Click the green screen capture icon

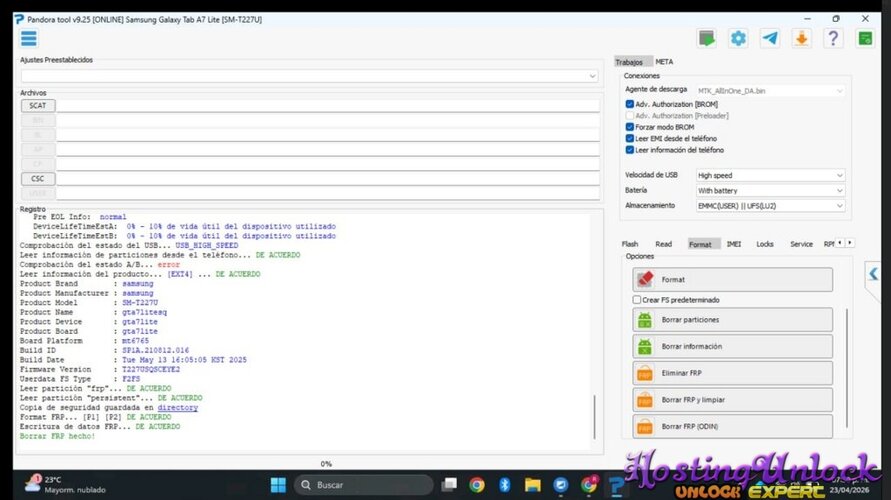[706, 39]
